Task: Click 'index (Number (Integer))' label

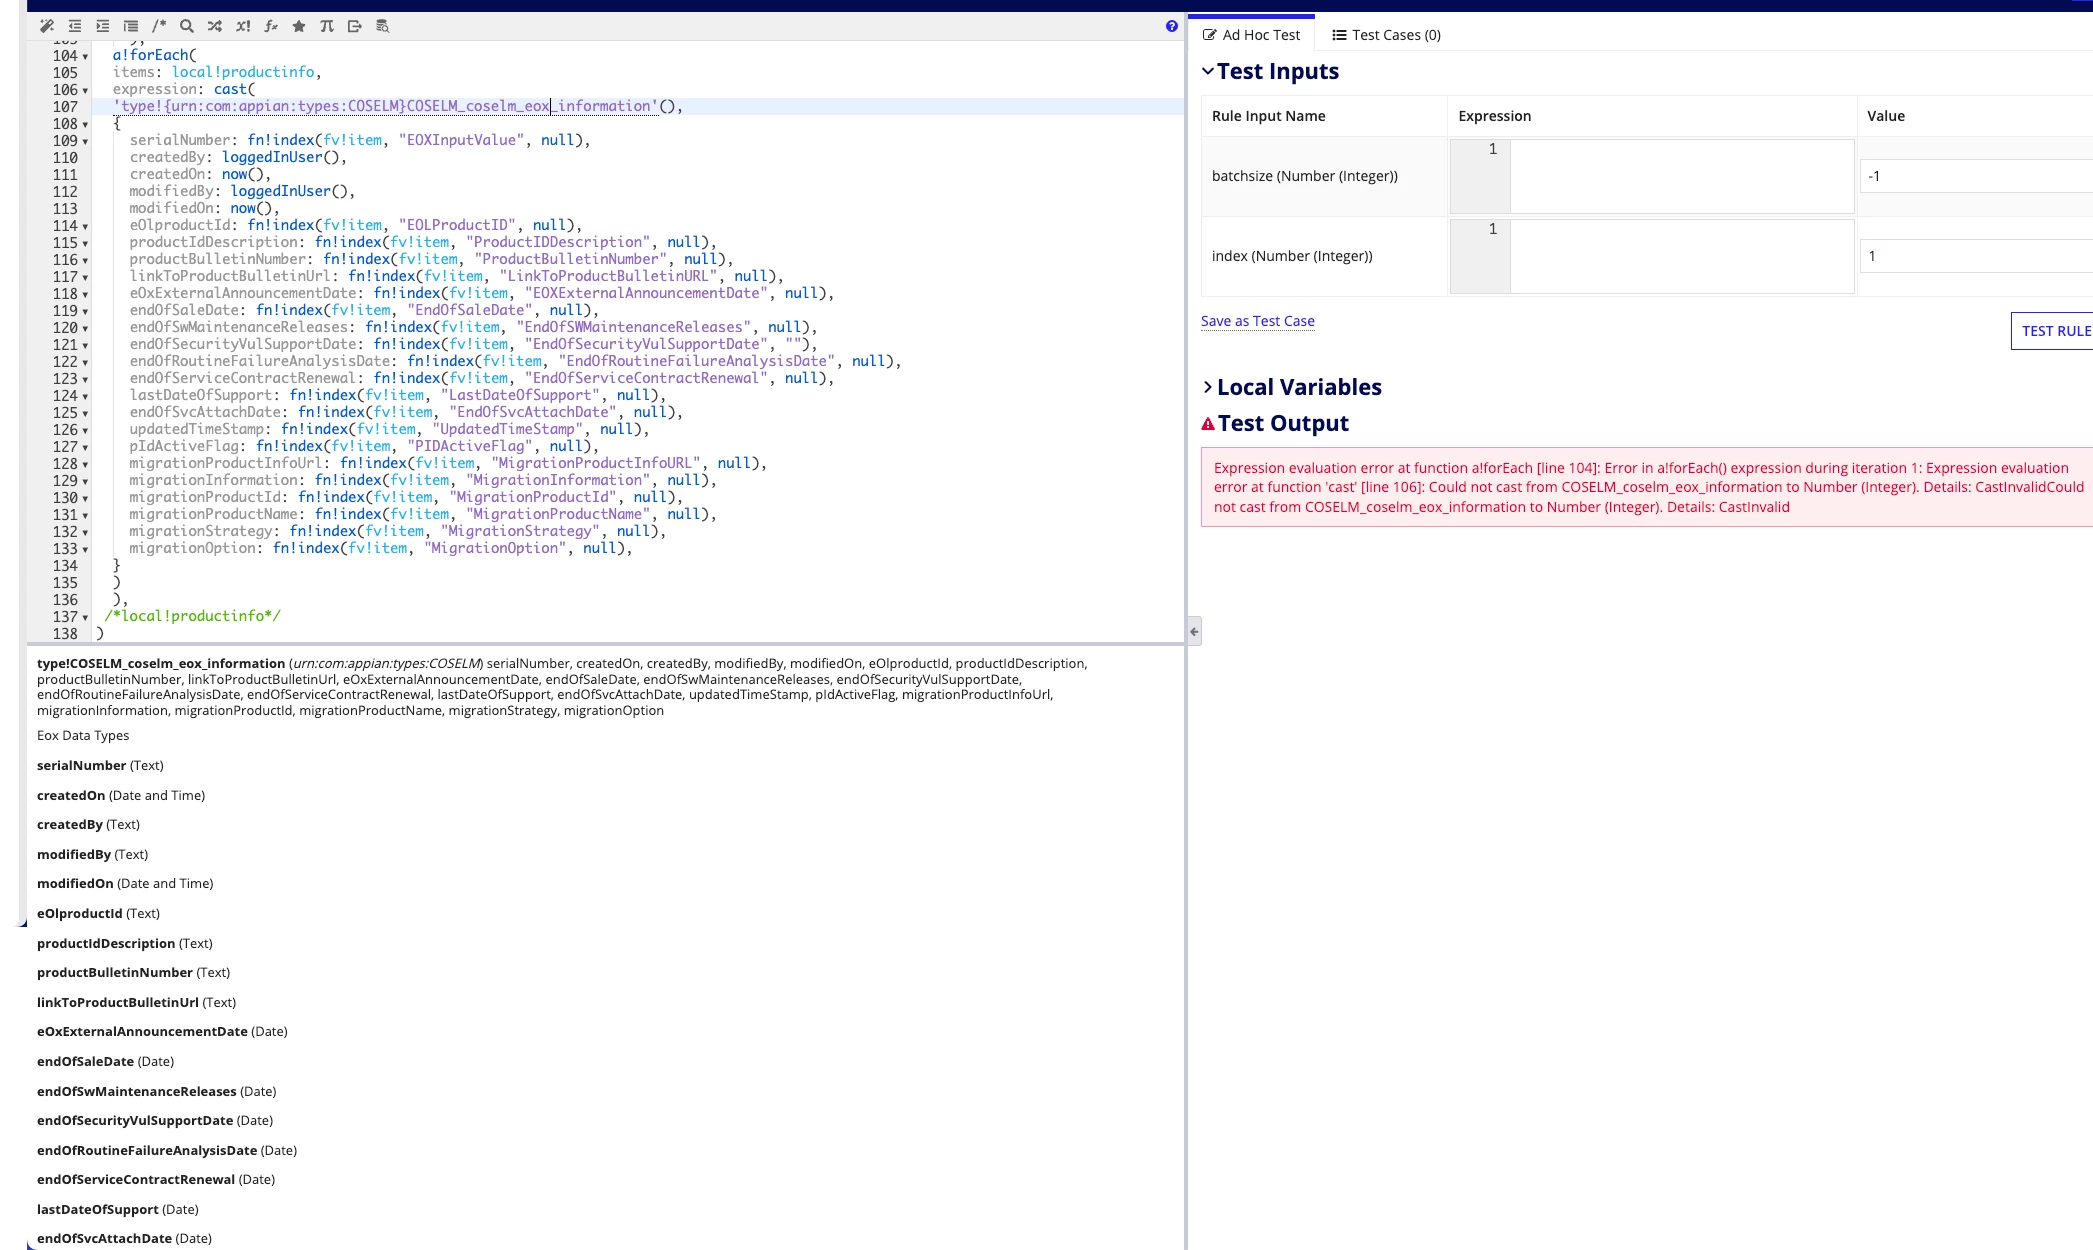Action: (x=1292, y=256)
